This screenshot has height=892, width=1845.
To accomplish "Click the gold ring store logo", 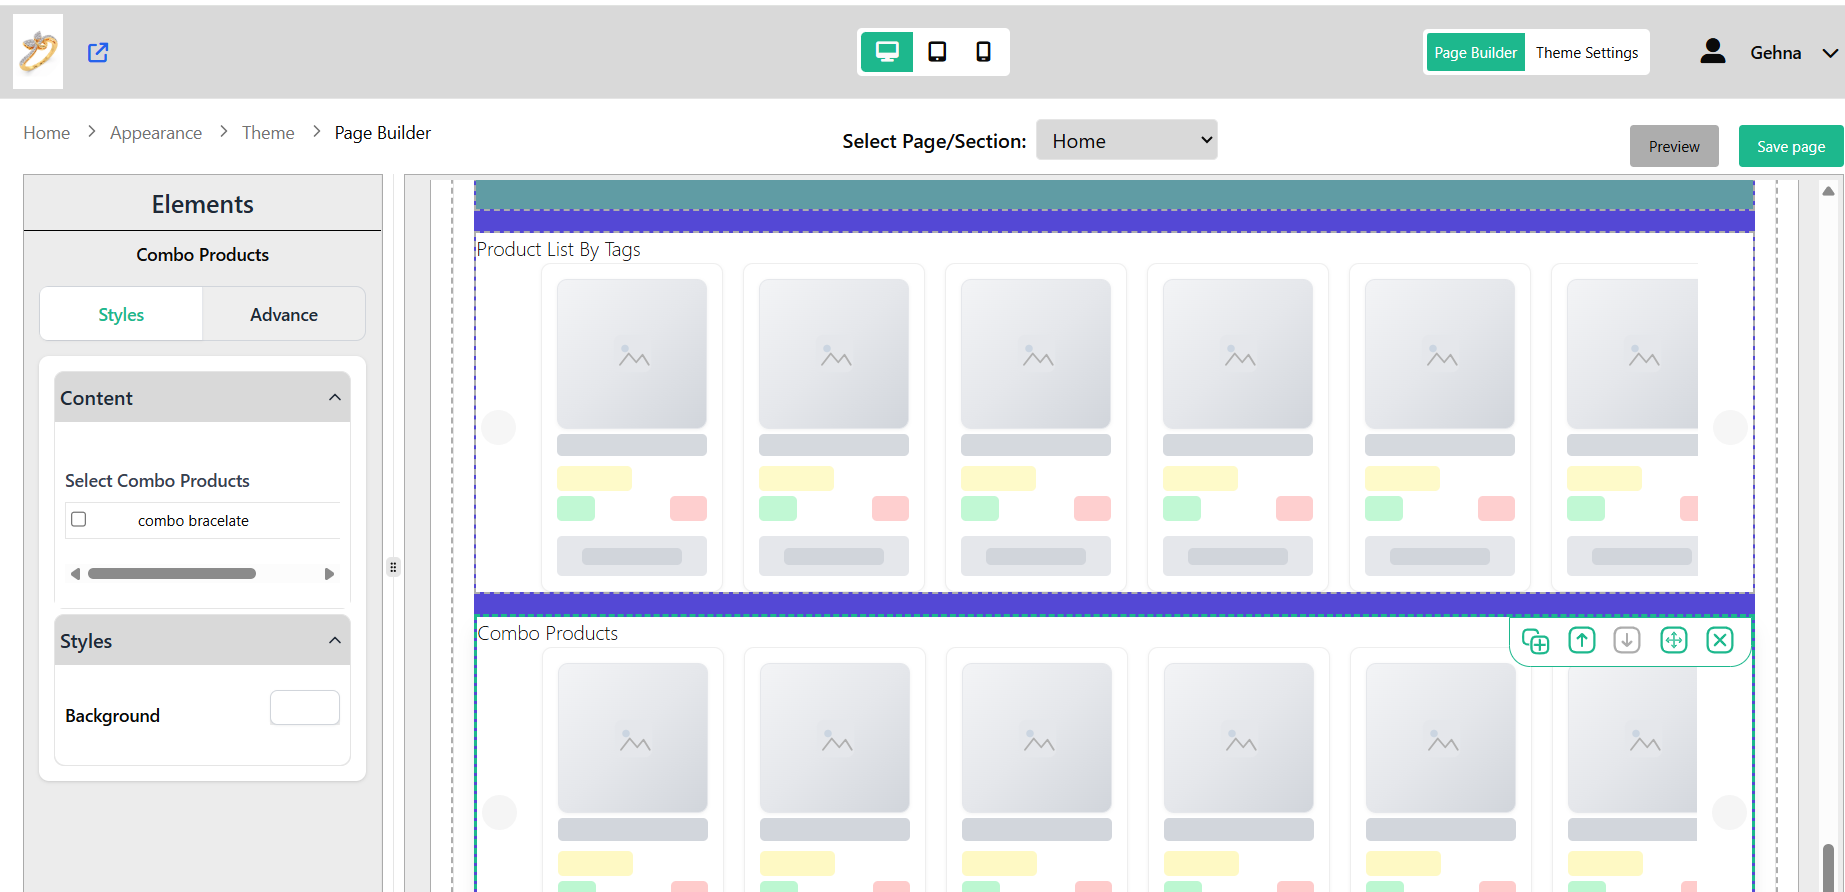I will tap(38, 52).
